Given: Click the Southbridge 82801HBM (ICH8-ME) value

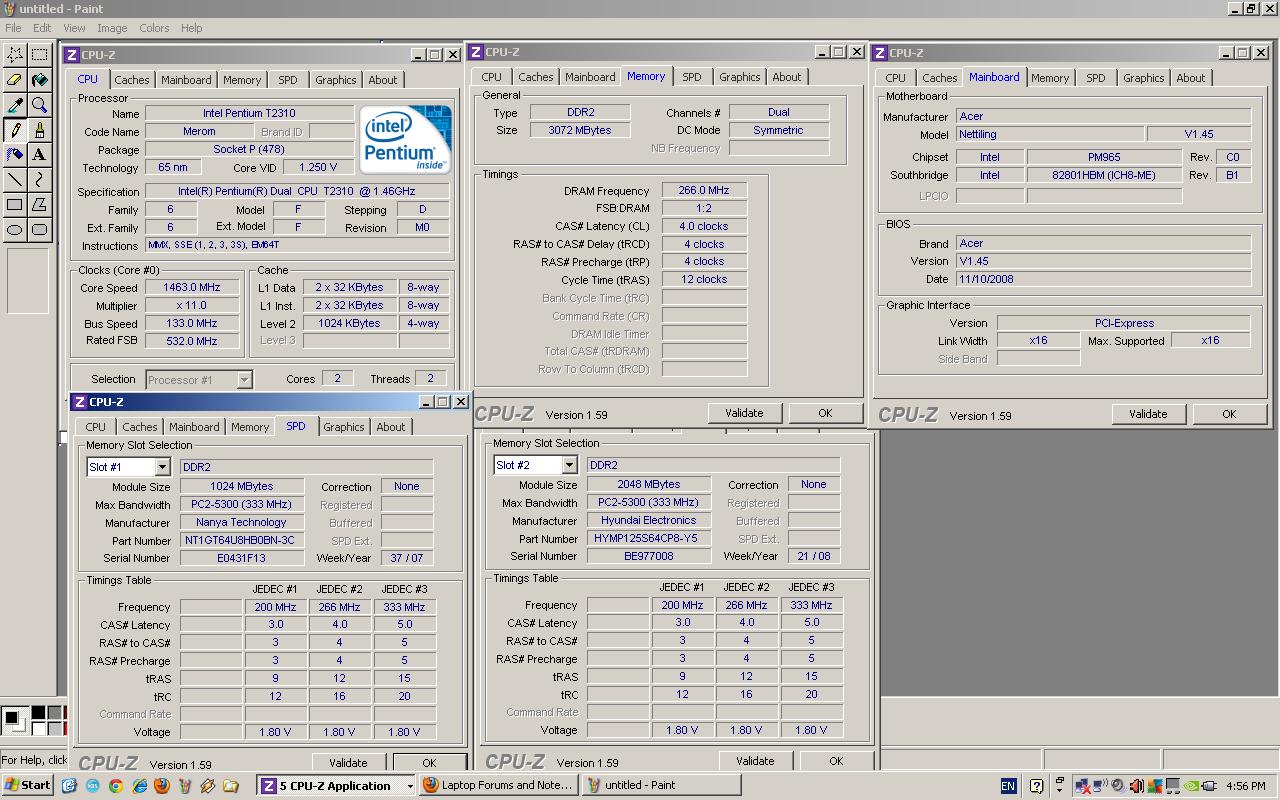Looking at the screenshot, I should pyautogui.click(x=1104, y=176).
